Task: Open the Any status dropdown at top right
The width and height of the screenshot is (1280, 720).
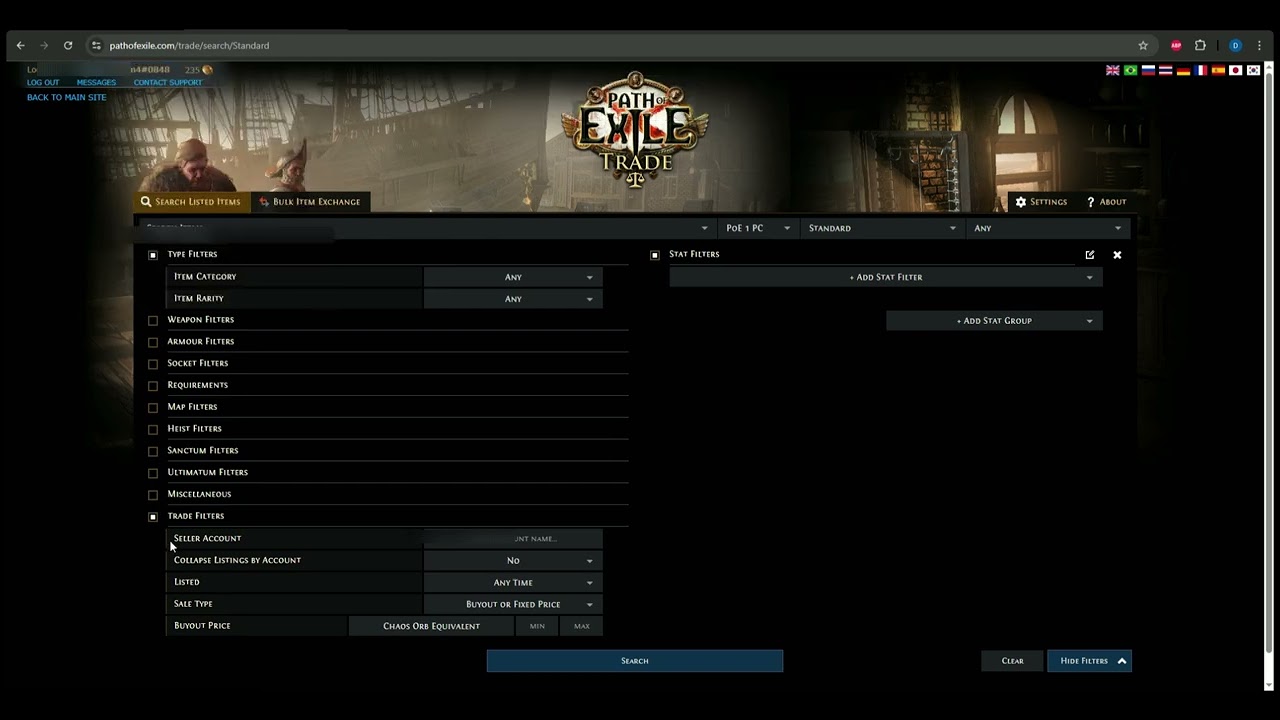Action: tap(1048, 228)
